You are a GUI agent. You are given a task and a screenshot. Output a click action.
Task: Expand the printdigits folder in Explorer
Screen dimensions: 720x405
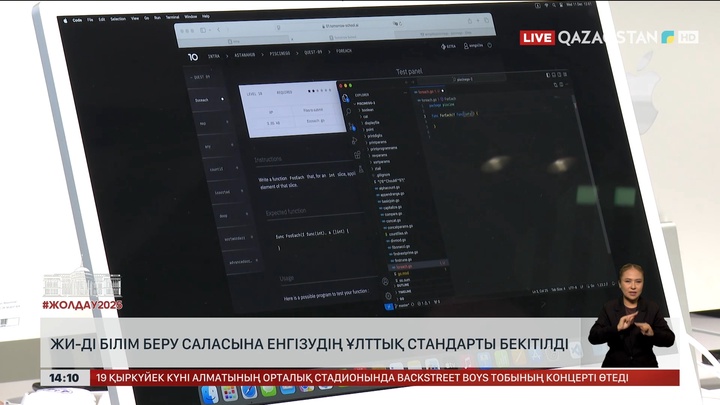pos(374,135)
